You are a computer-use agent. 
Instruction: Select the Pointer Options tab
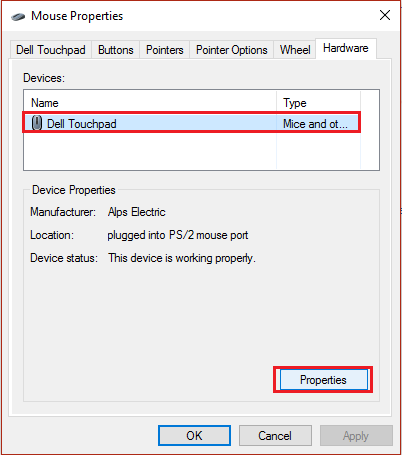click(232, 50)
